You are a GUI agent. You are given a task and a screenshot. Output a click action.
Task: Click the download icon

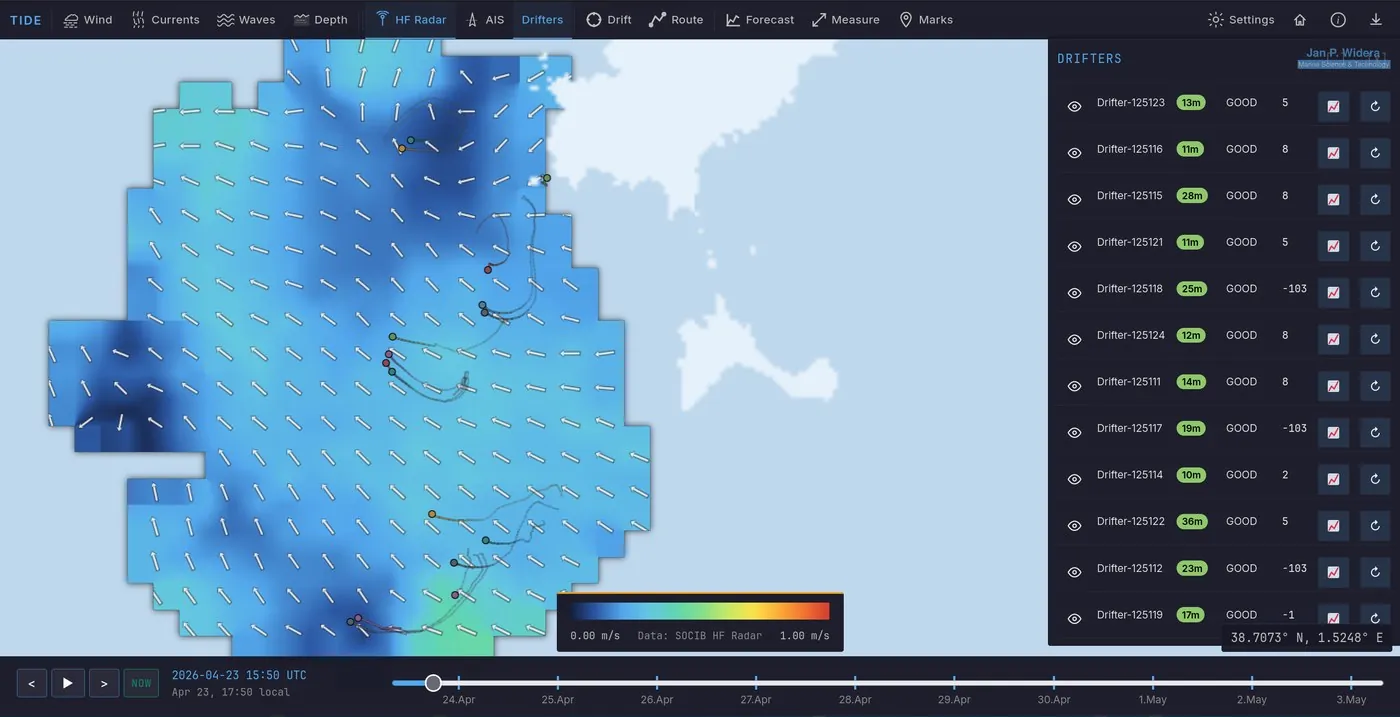pyautogui.click(x=1376, y=19)
